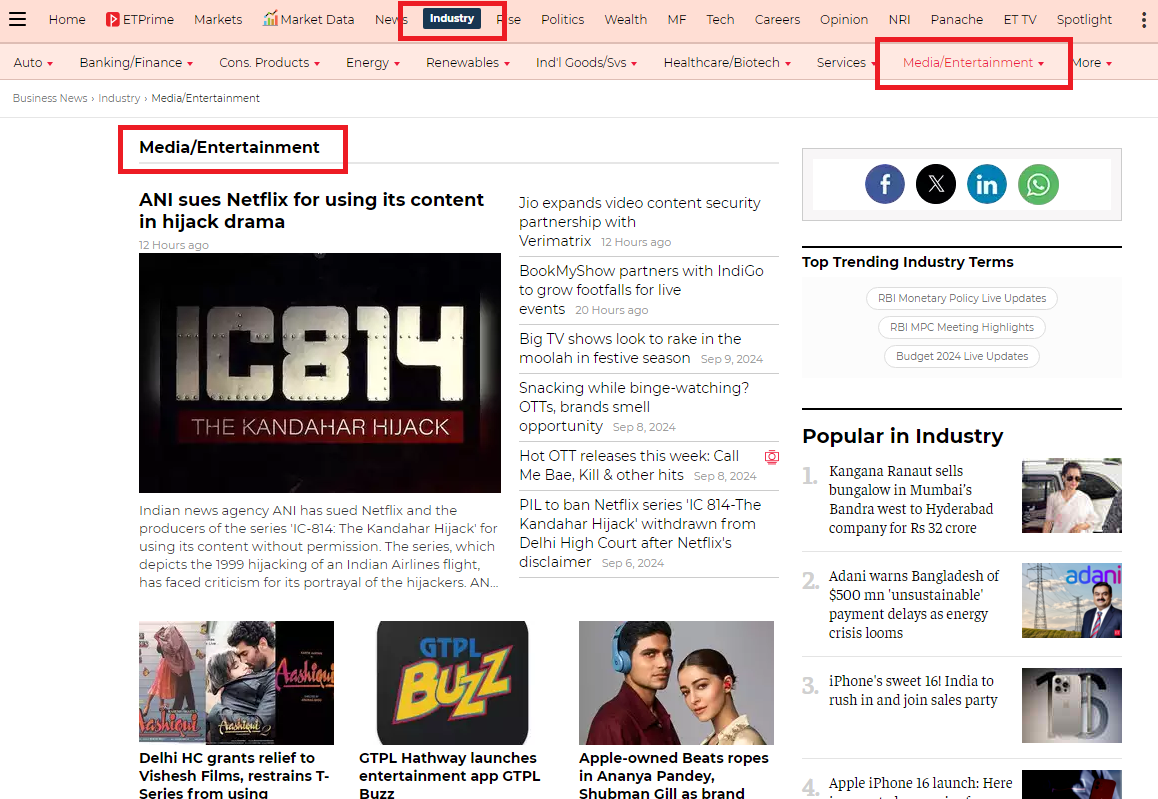
Task: Open the ANI sues Netflix headline
Action: click(311, 210)
